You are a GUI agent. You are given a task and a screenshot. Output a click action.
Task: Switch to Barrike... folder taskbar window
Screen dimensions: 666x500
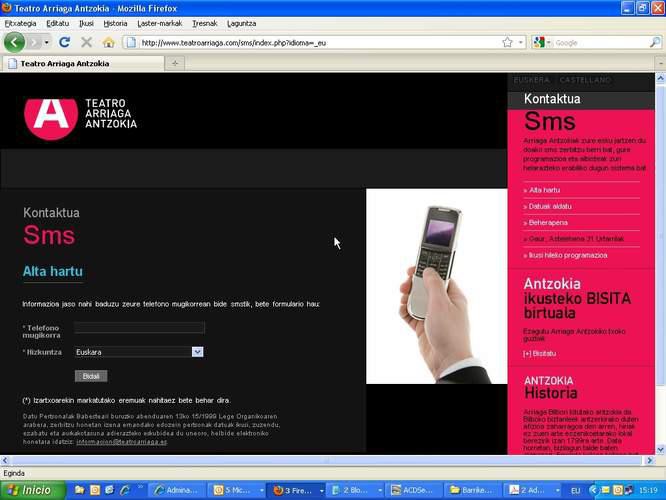coord(473,490)
